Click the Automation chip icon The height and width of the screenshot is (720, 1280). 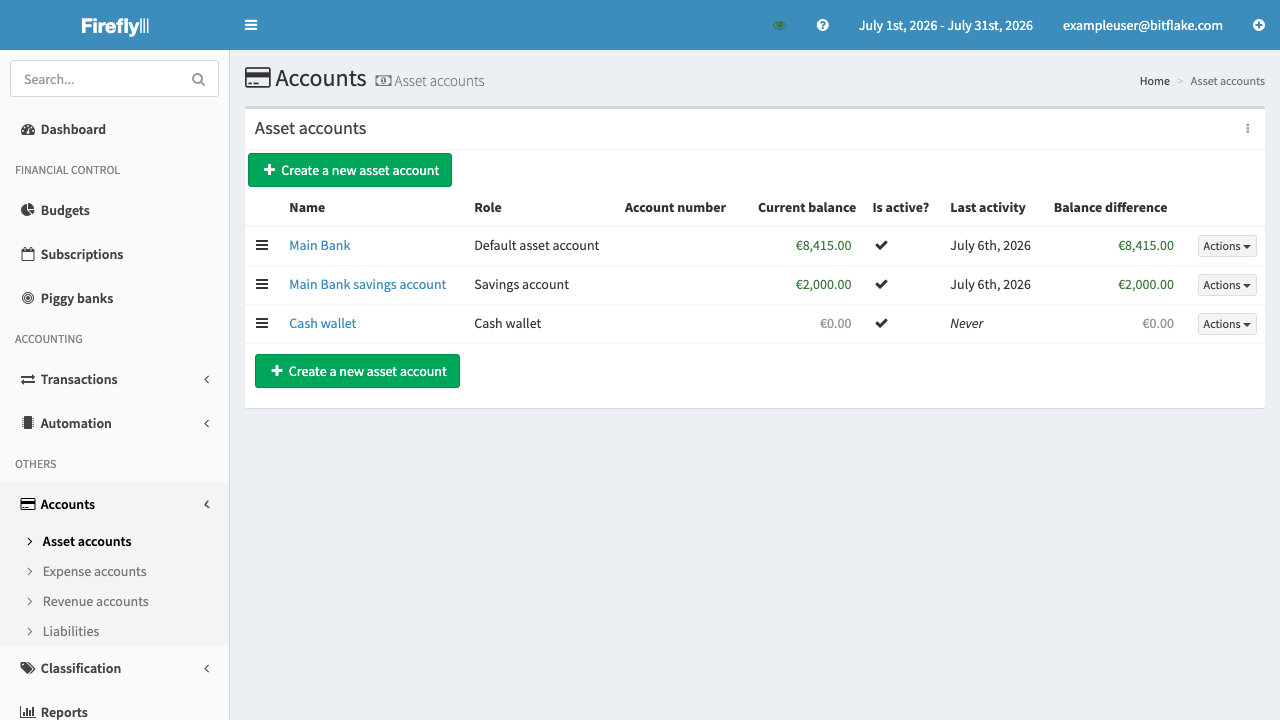pyautogui.click(x=28, y=423)
